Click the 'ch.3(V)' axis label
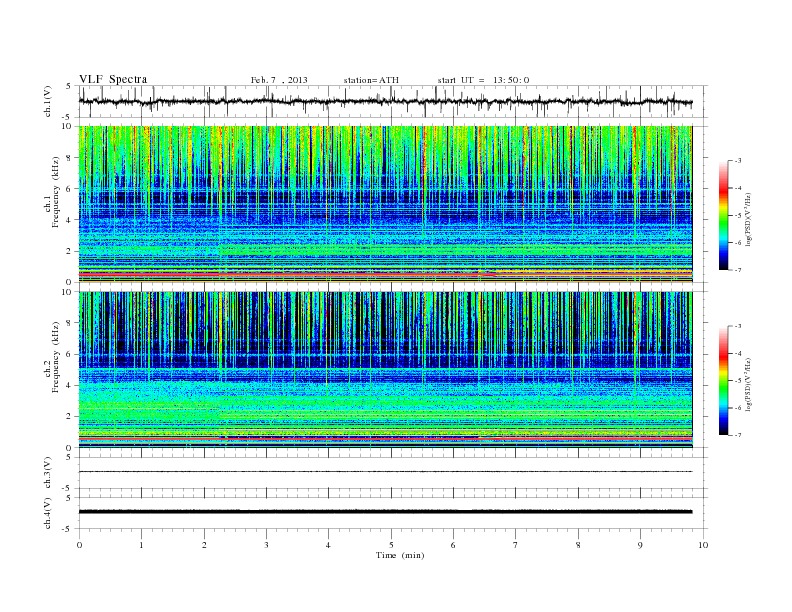The image size is (792, 612). coord(48,473)
